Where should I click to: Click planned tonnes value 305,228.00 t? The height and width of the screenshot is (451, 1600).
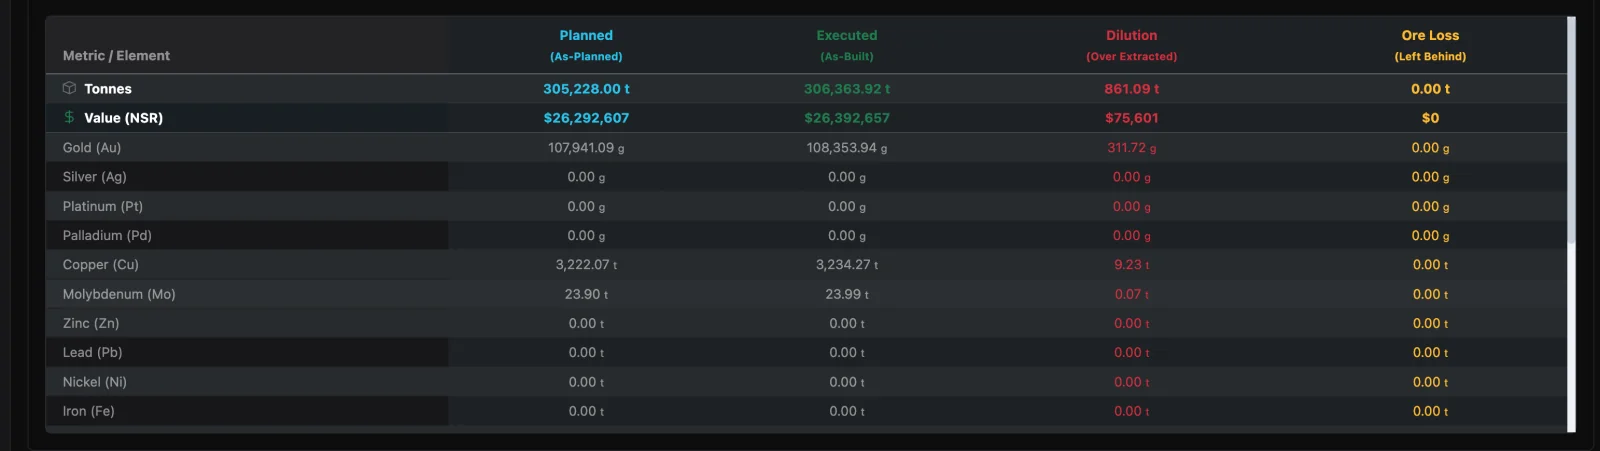(x=586, y=89)
